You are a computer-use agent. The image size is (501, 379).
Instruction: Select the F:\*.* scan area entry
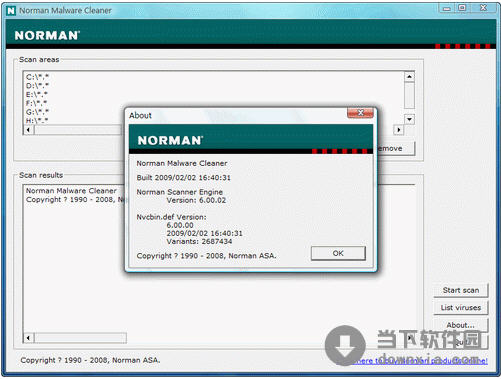36,103
